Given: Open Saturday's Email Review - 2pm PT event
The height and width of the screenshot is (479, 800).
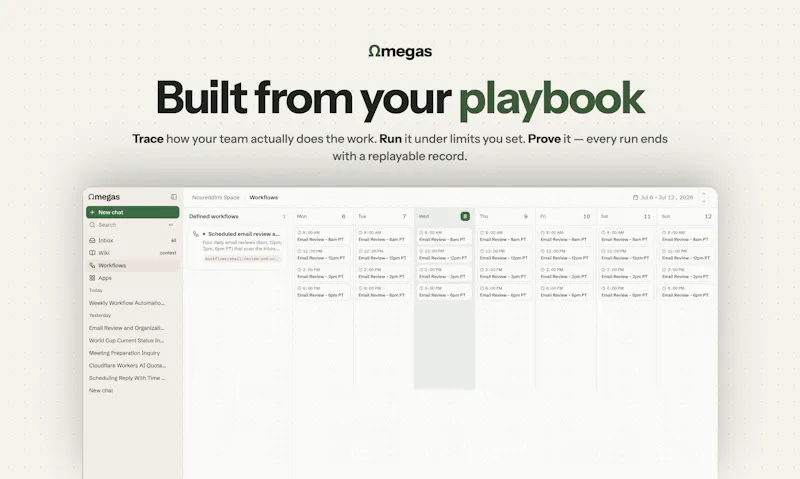Looking at the screenshot, I should pyautogui.click(x=626, y=273).
